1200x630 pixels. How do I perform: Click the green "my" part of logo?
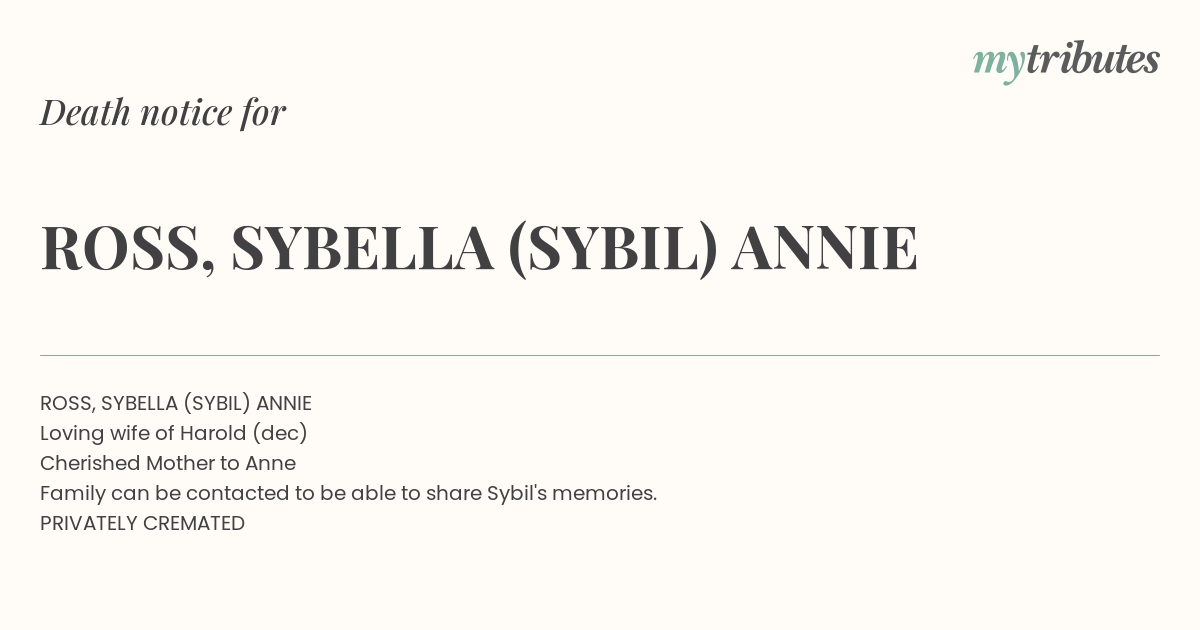pyautogui.click(x=999, y=66)
